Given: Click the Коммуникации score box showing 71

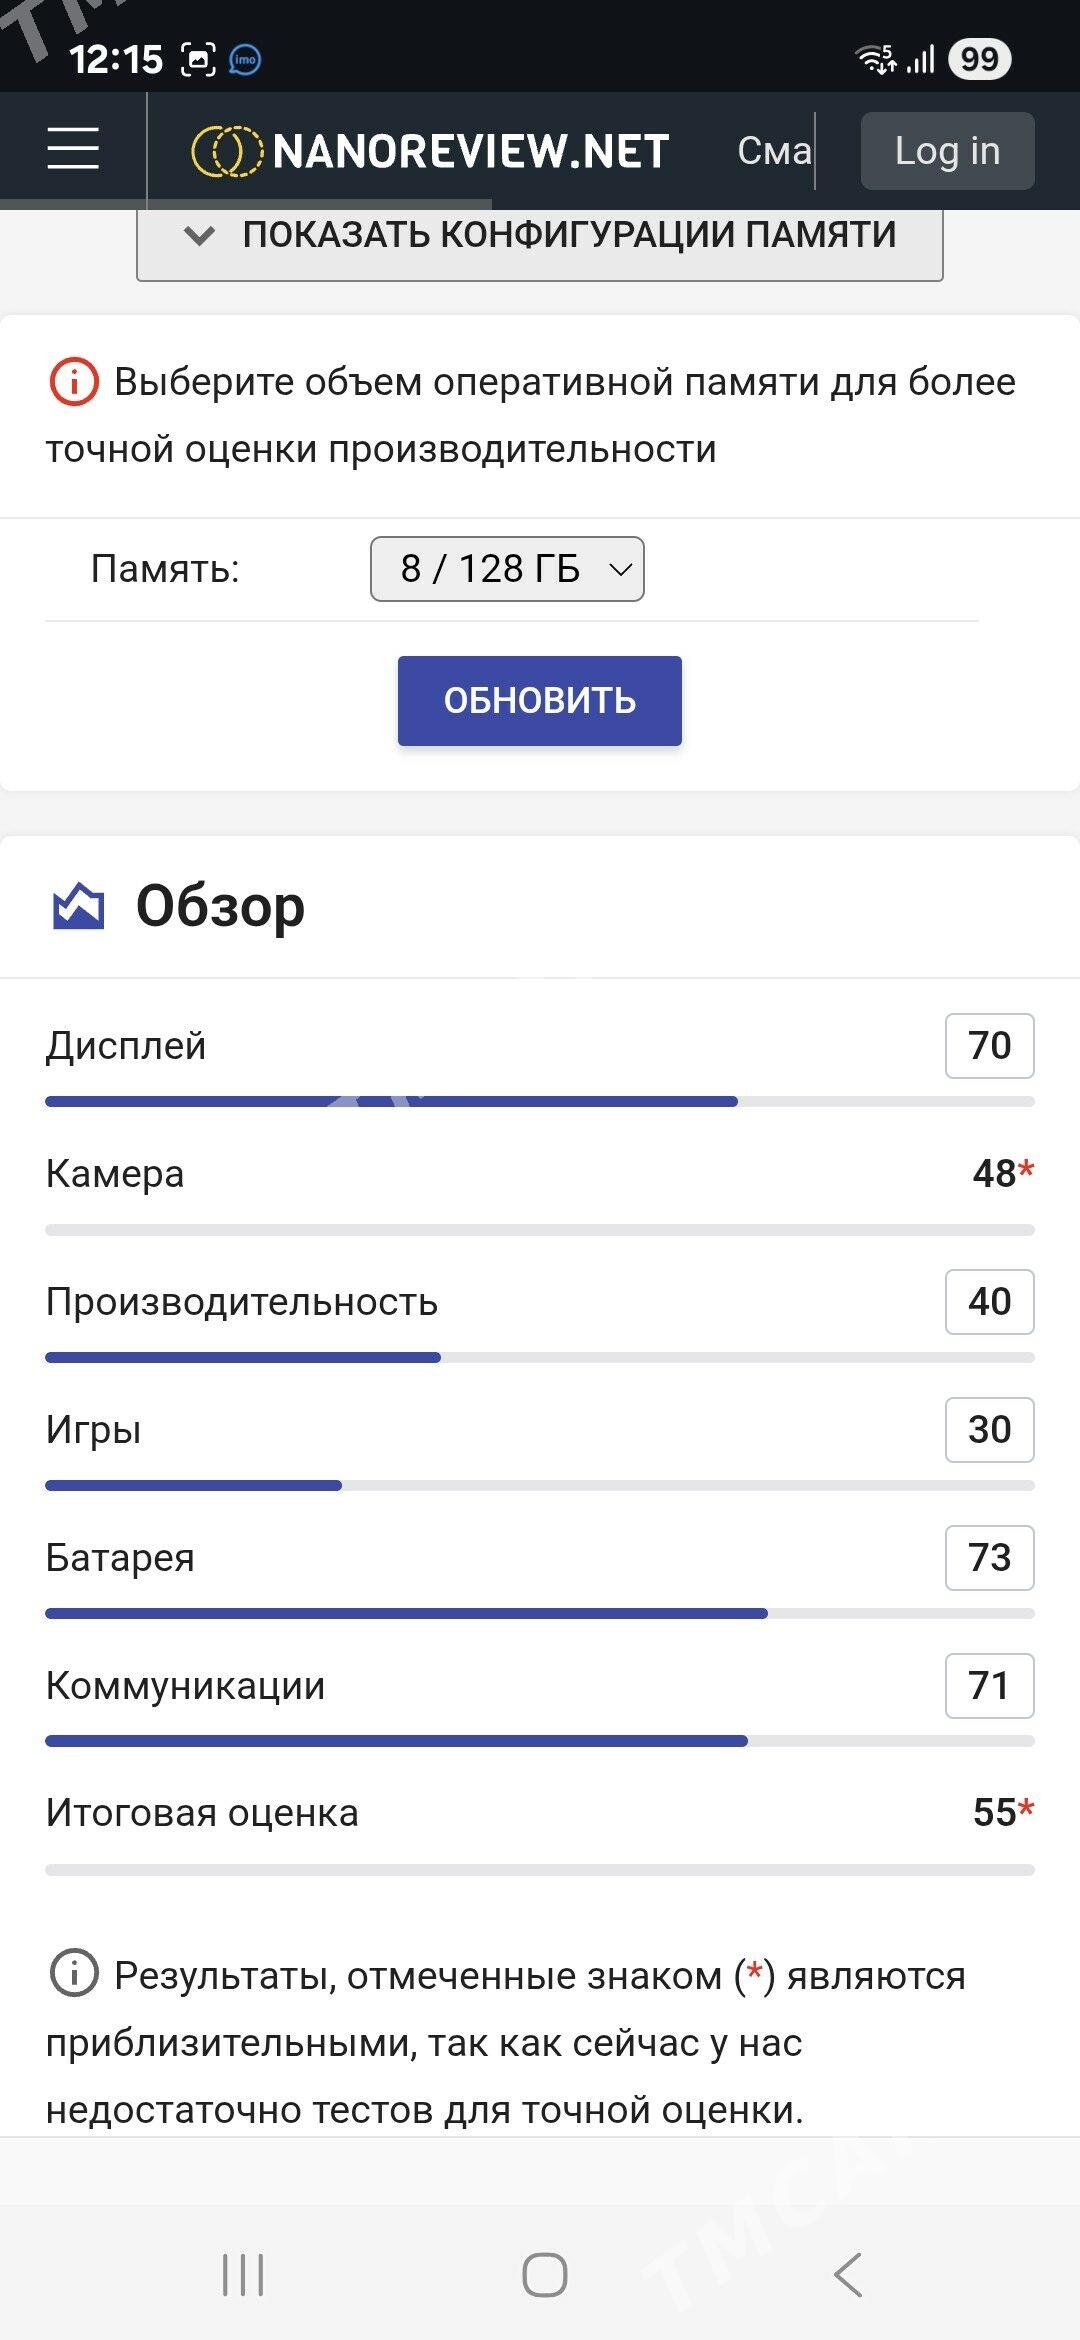Looking at the screenshot, I should (x=990, y=1686).
